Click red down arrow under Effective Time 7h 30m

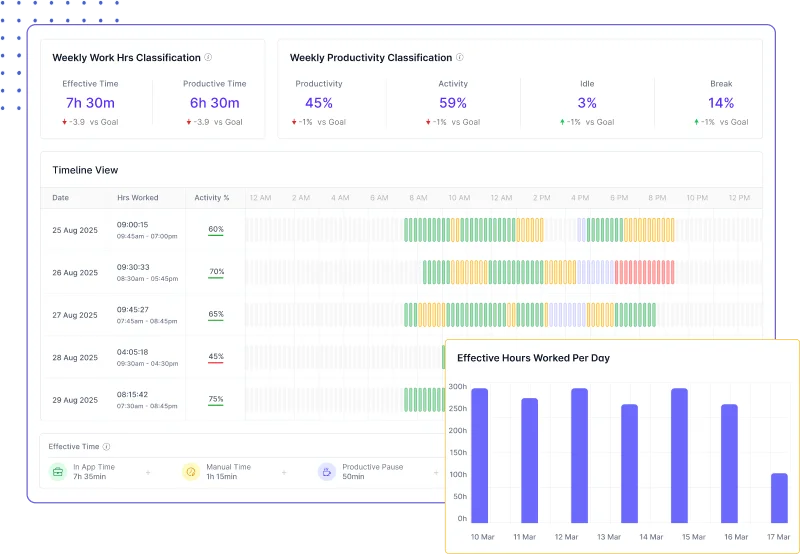pyautogui.click(x=64, y=122)
